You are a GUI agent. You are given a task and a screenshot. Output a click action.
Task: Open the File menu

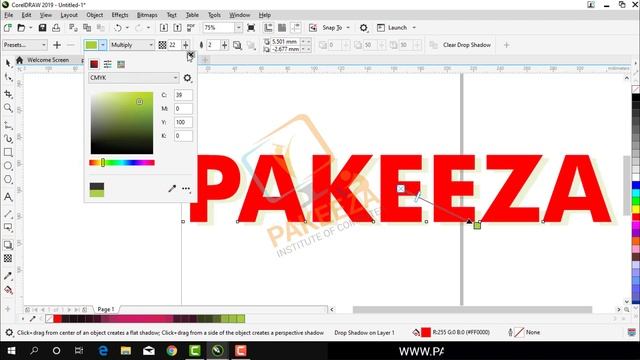pos(9,15)
